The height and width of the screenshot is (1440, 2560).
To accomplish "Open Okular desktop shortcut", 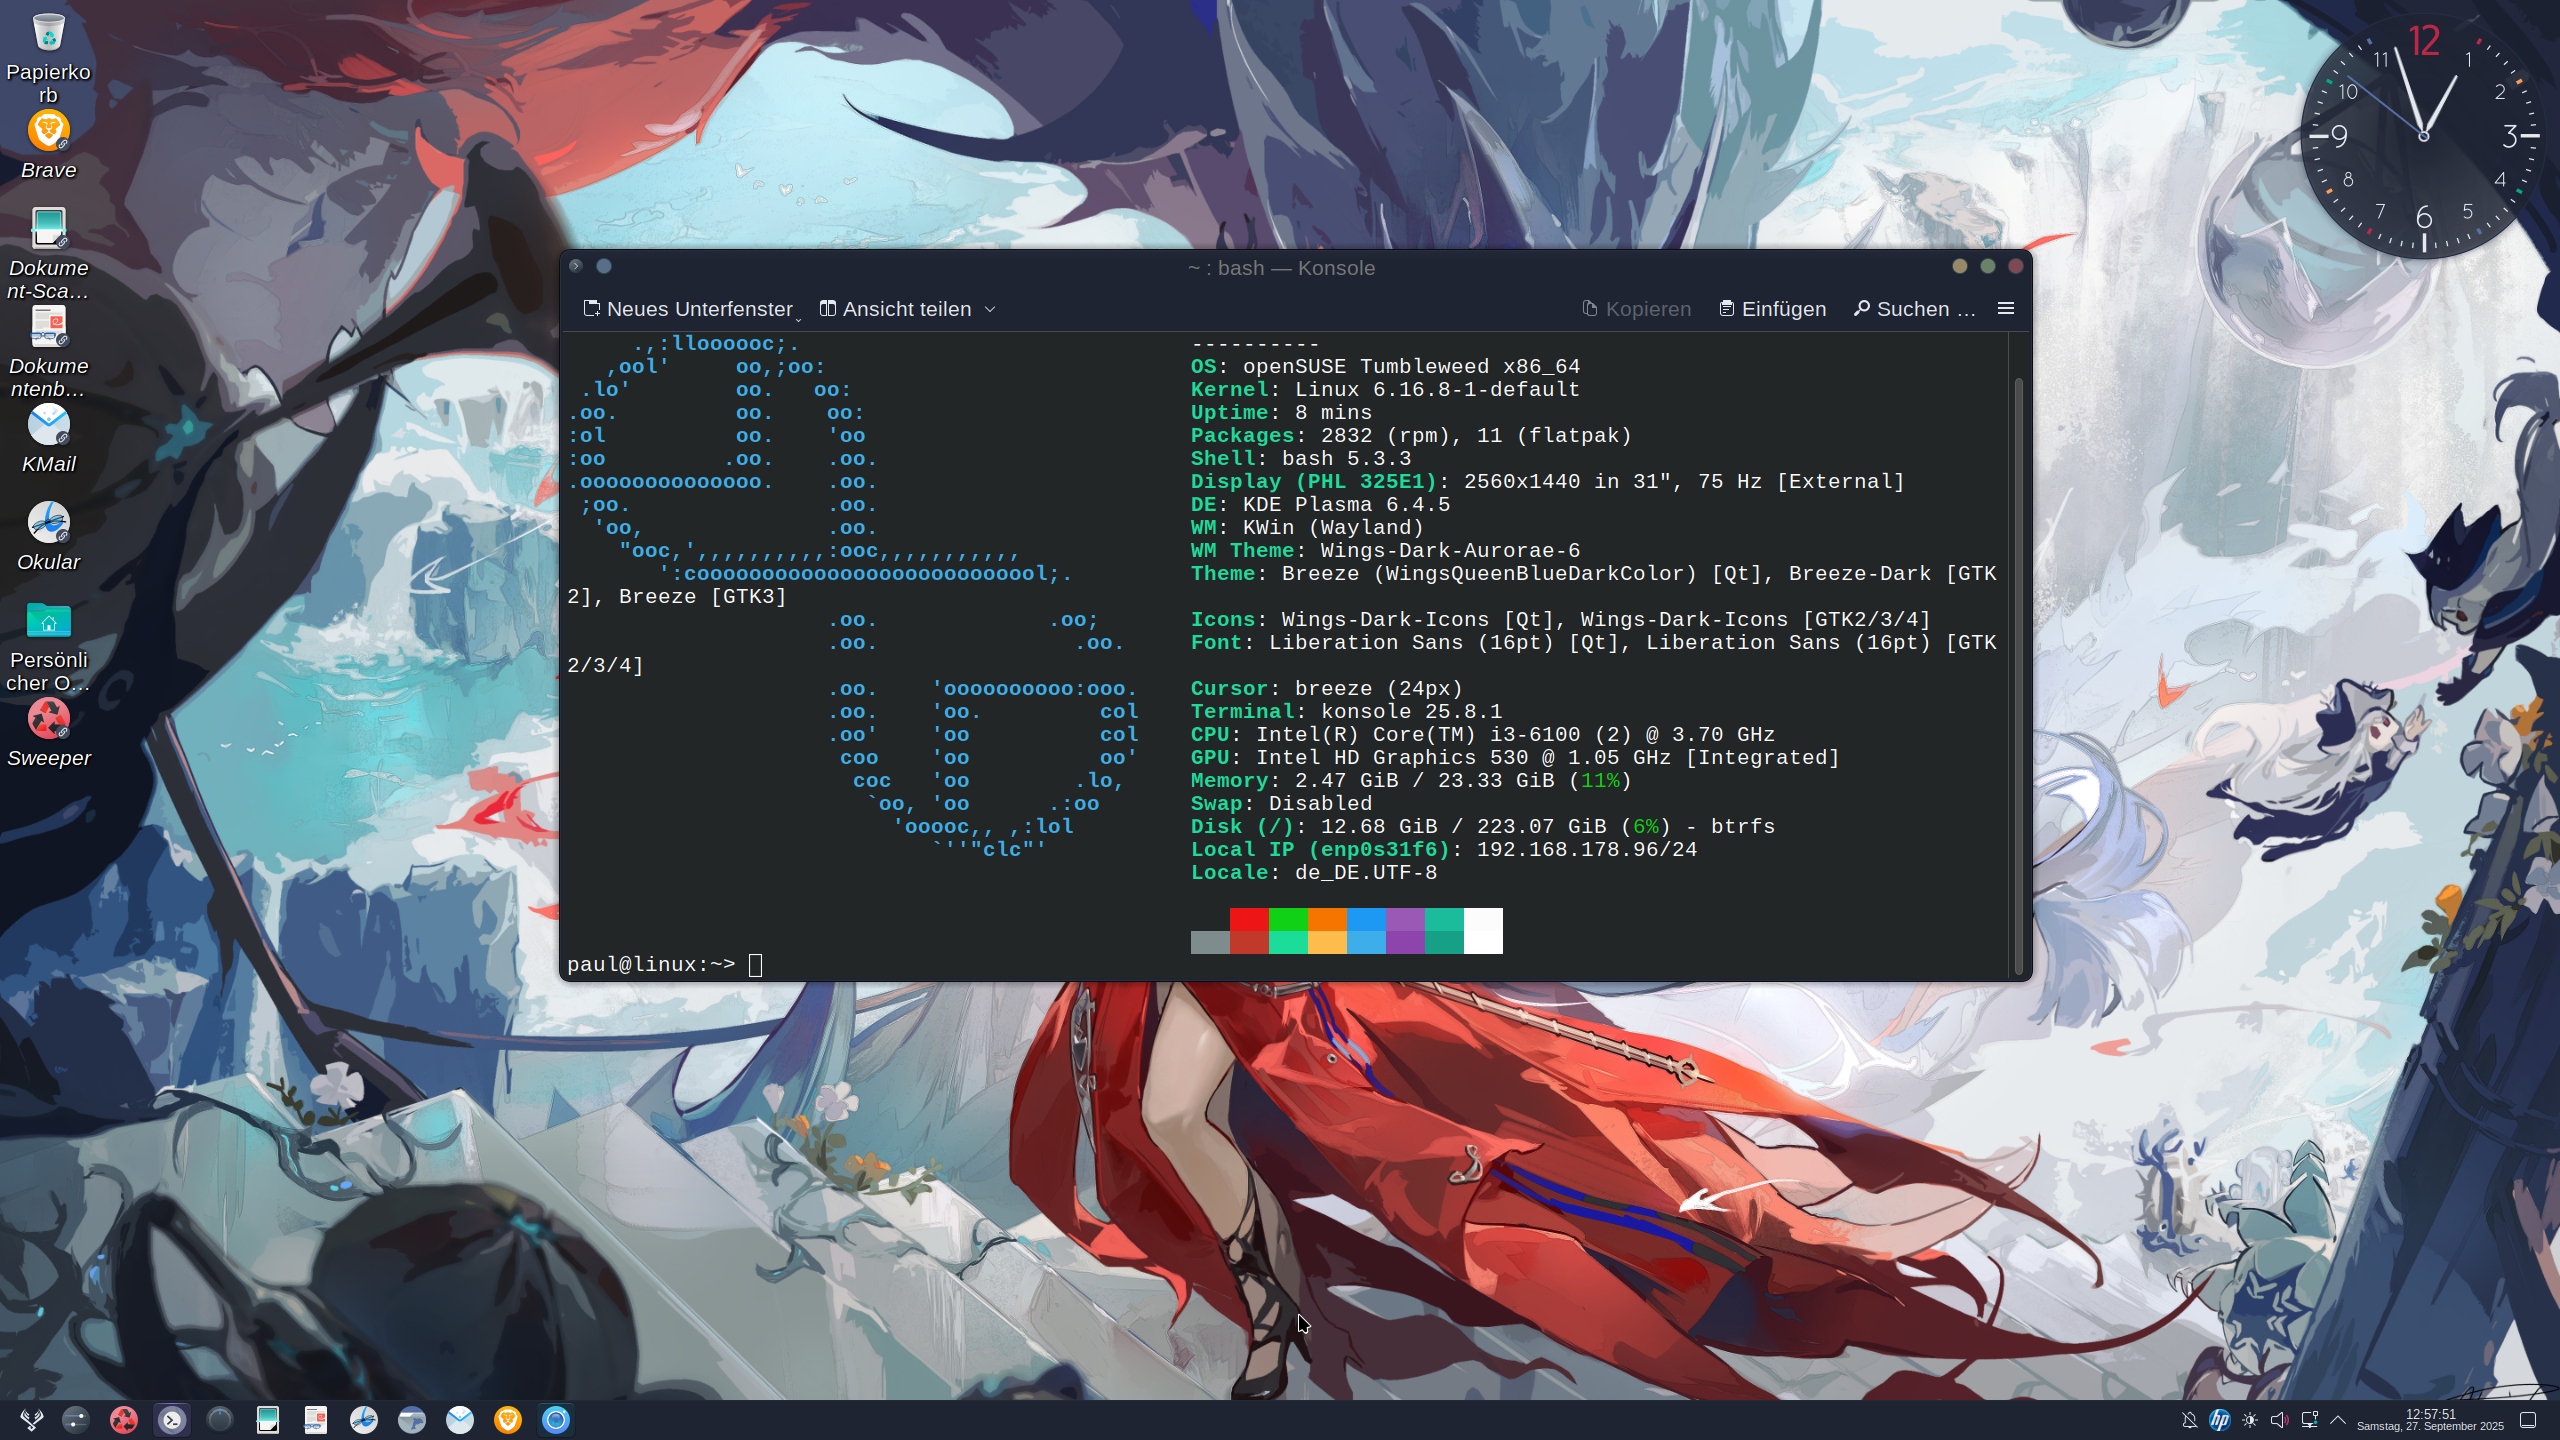I will click(48, 524).
